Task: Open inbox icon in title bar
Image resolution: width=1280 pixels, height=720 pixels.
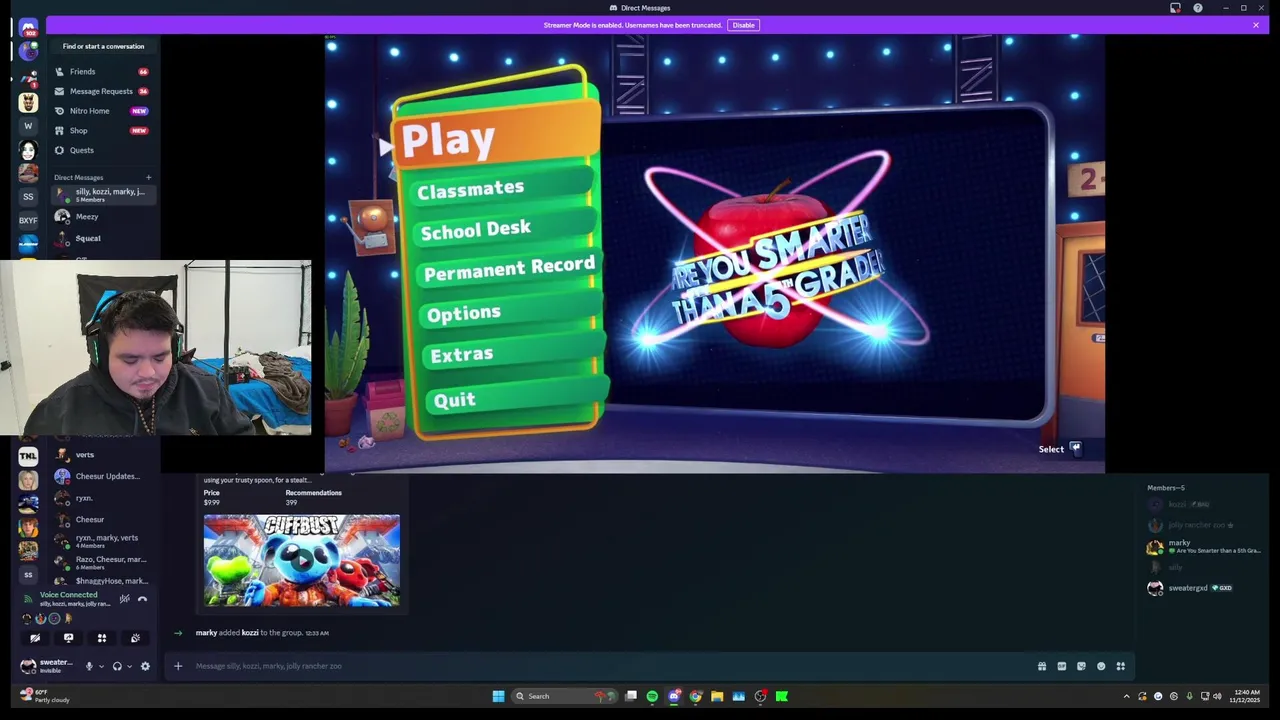Action: [1176, 8]
